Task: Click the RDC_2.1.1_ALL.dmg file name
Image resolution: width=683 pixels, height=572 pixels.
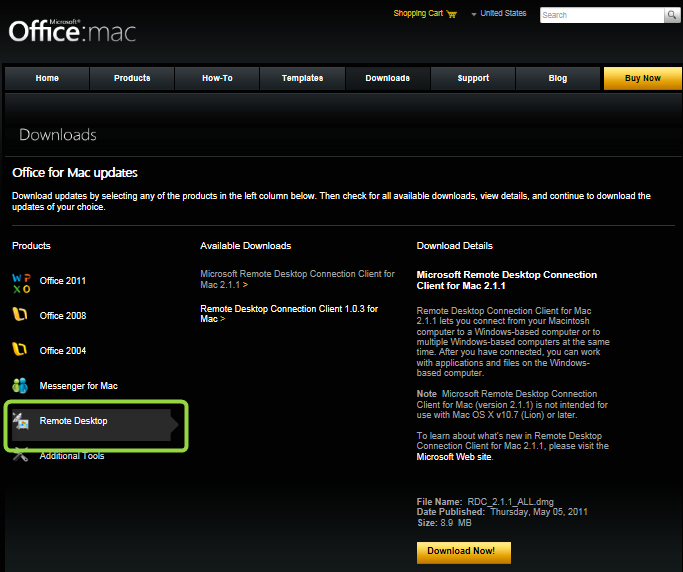Action: 511,502
